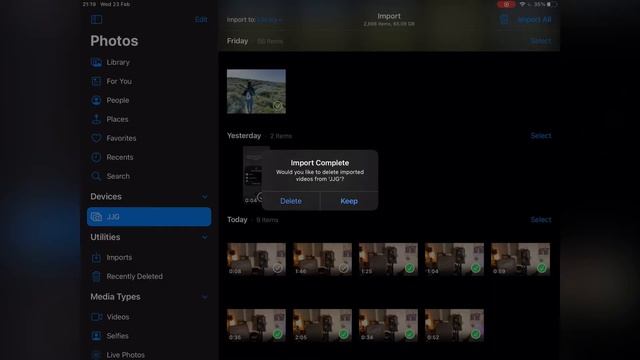Click Select for the Friday group
Viewport: 640px width, 360px height.
click(541, 41)
